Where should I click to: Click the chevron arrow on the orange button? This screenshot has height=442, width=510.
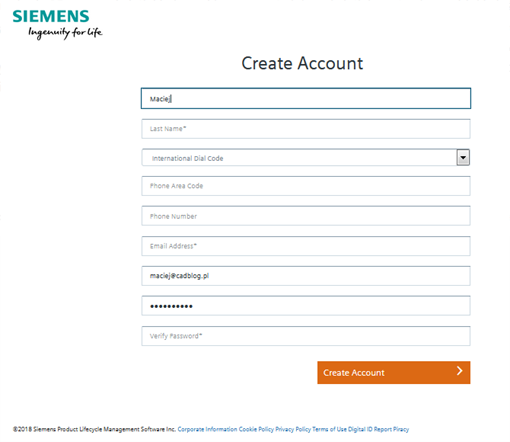point(460,371)
